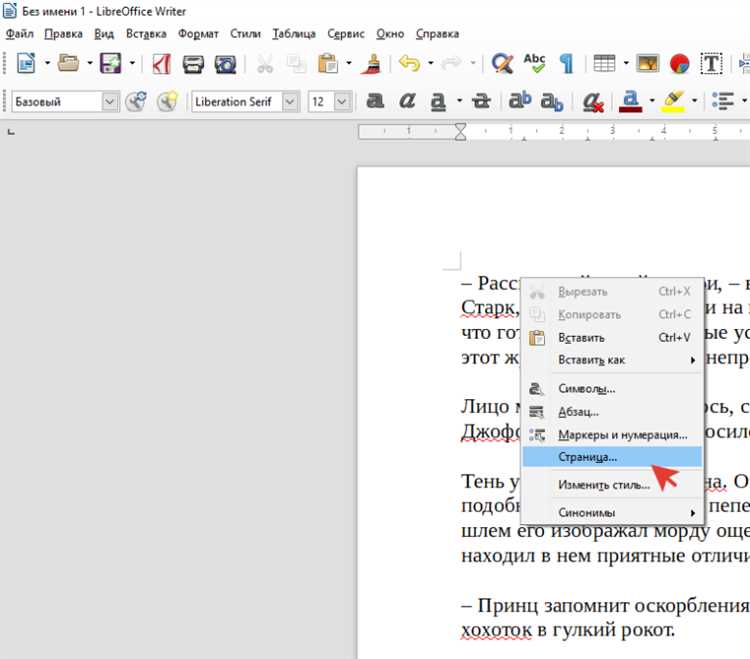
Task: Open the Сервис menu
Action: point(346,34)
